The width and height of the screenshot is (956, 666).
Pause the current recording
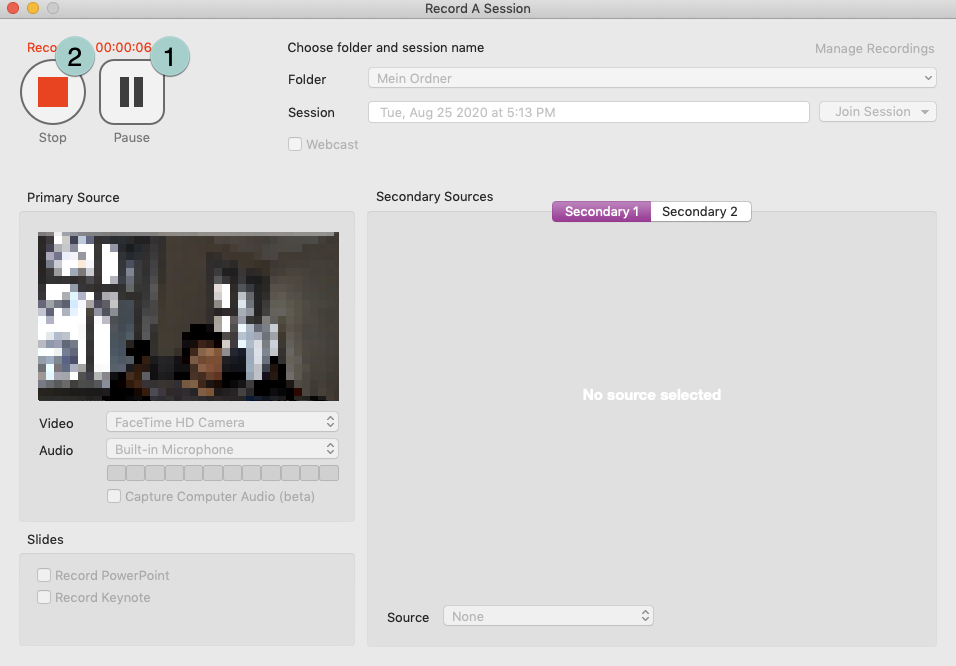click(132, 92)
